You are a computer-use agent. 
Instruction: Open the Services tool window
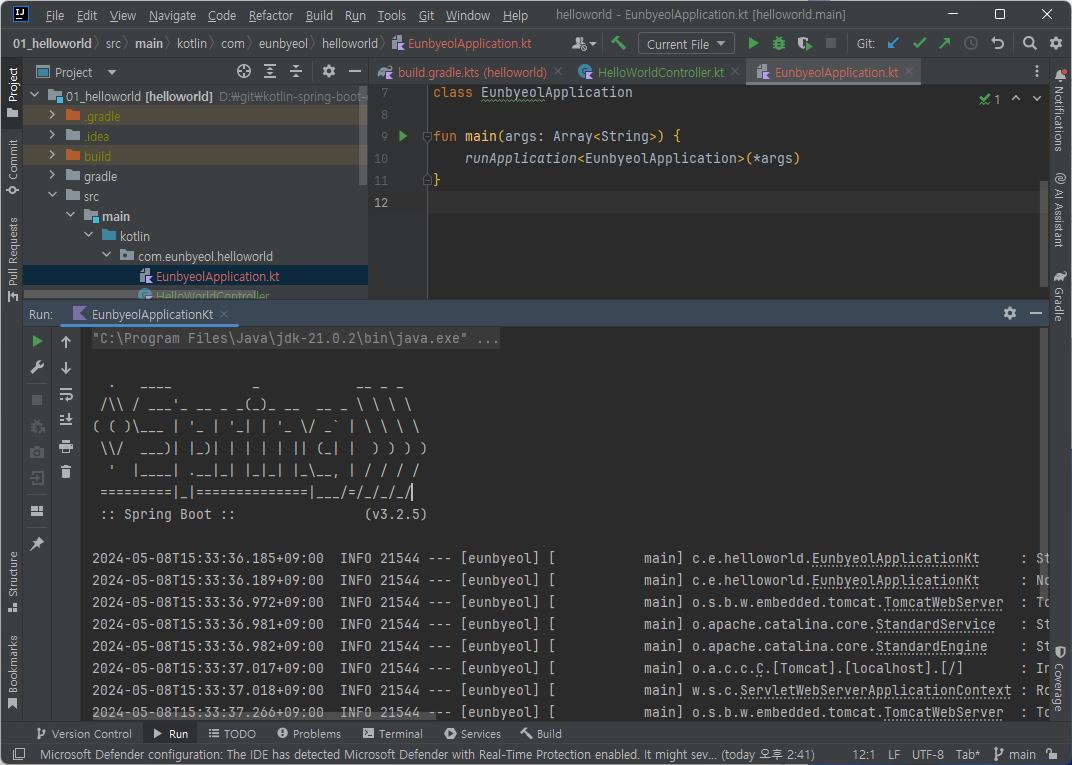[x=472, y=734]
